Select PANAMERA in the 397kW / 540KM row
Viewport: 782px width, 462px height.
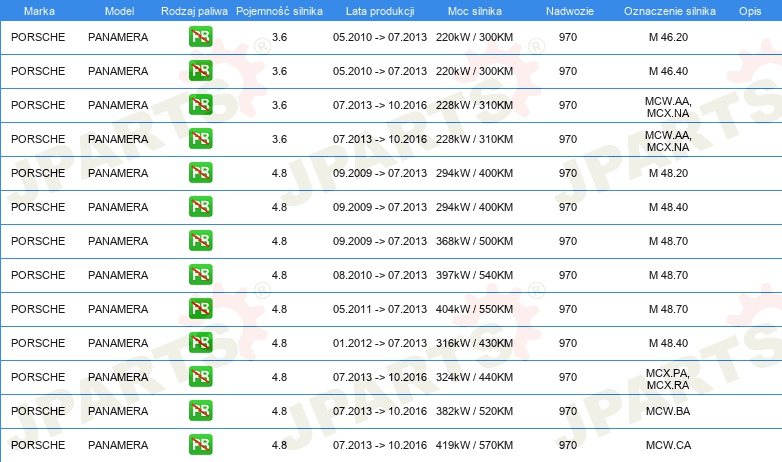coord(118,275)
